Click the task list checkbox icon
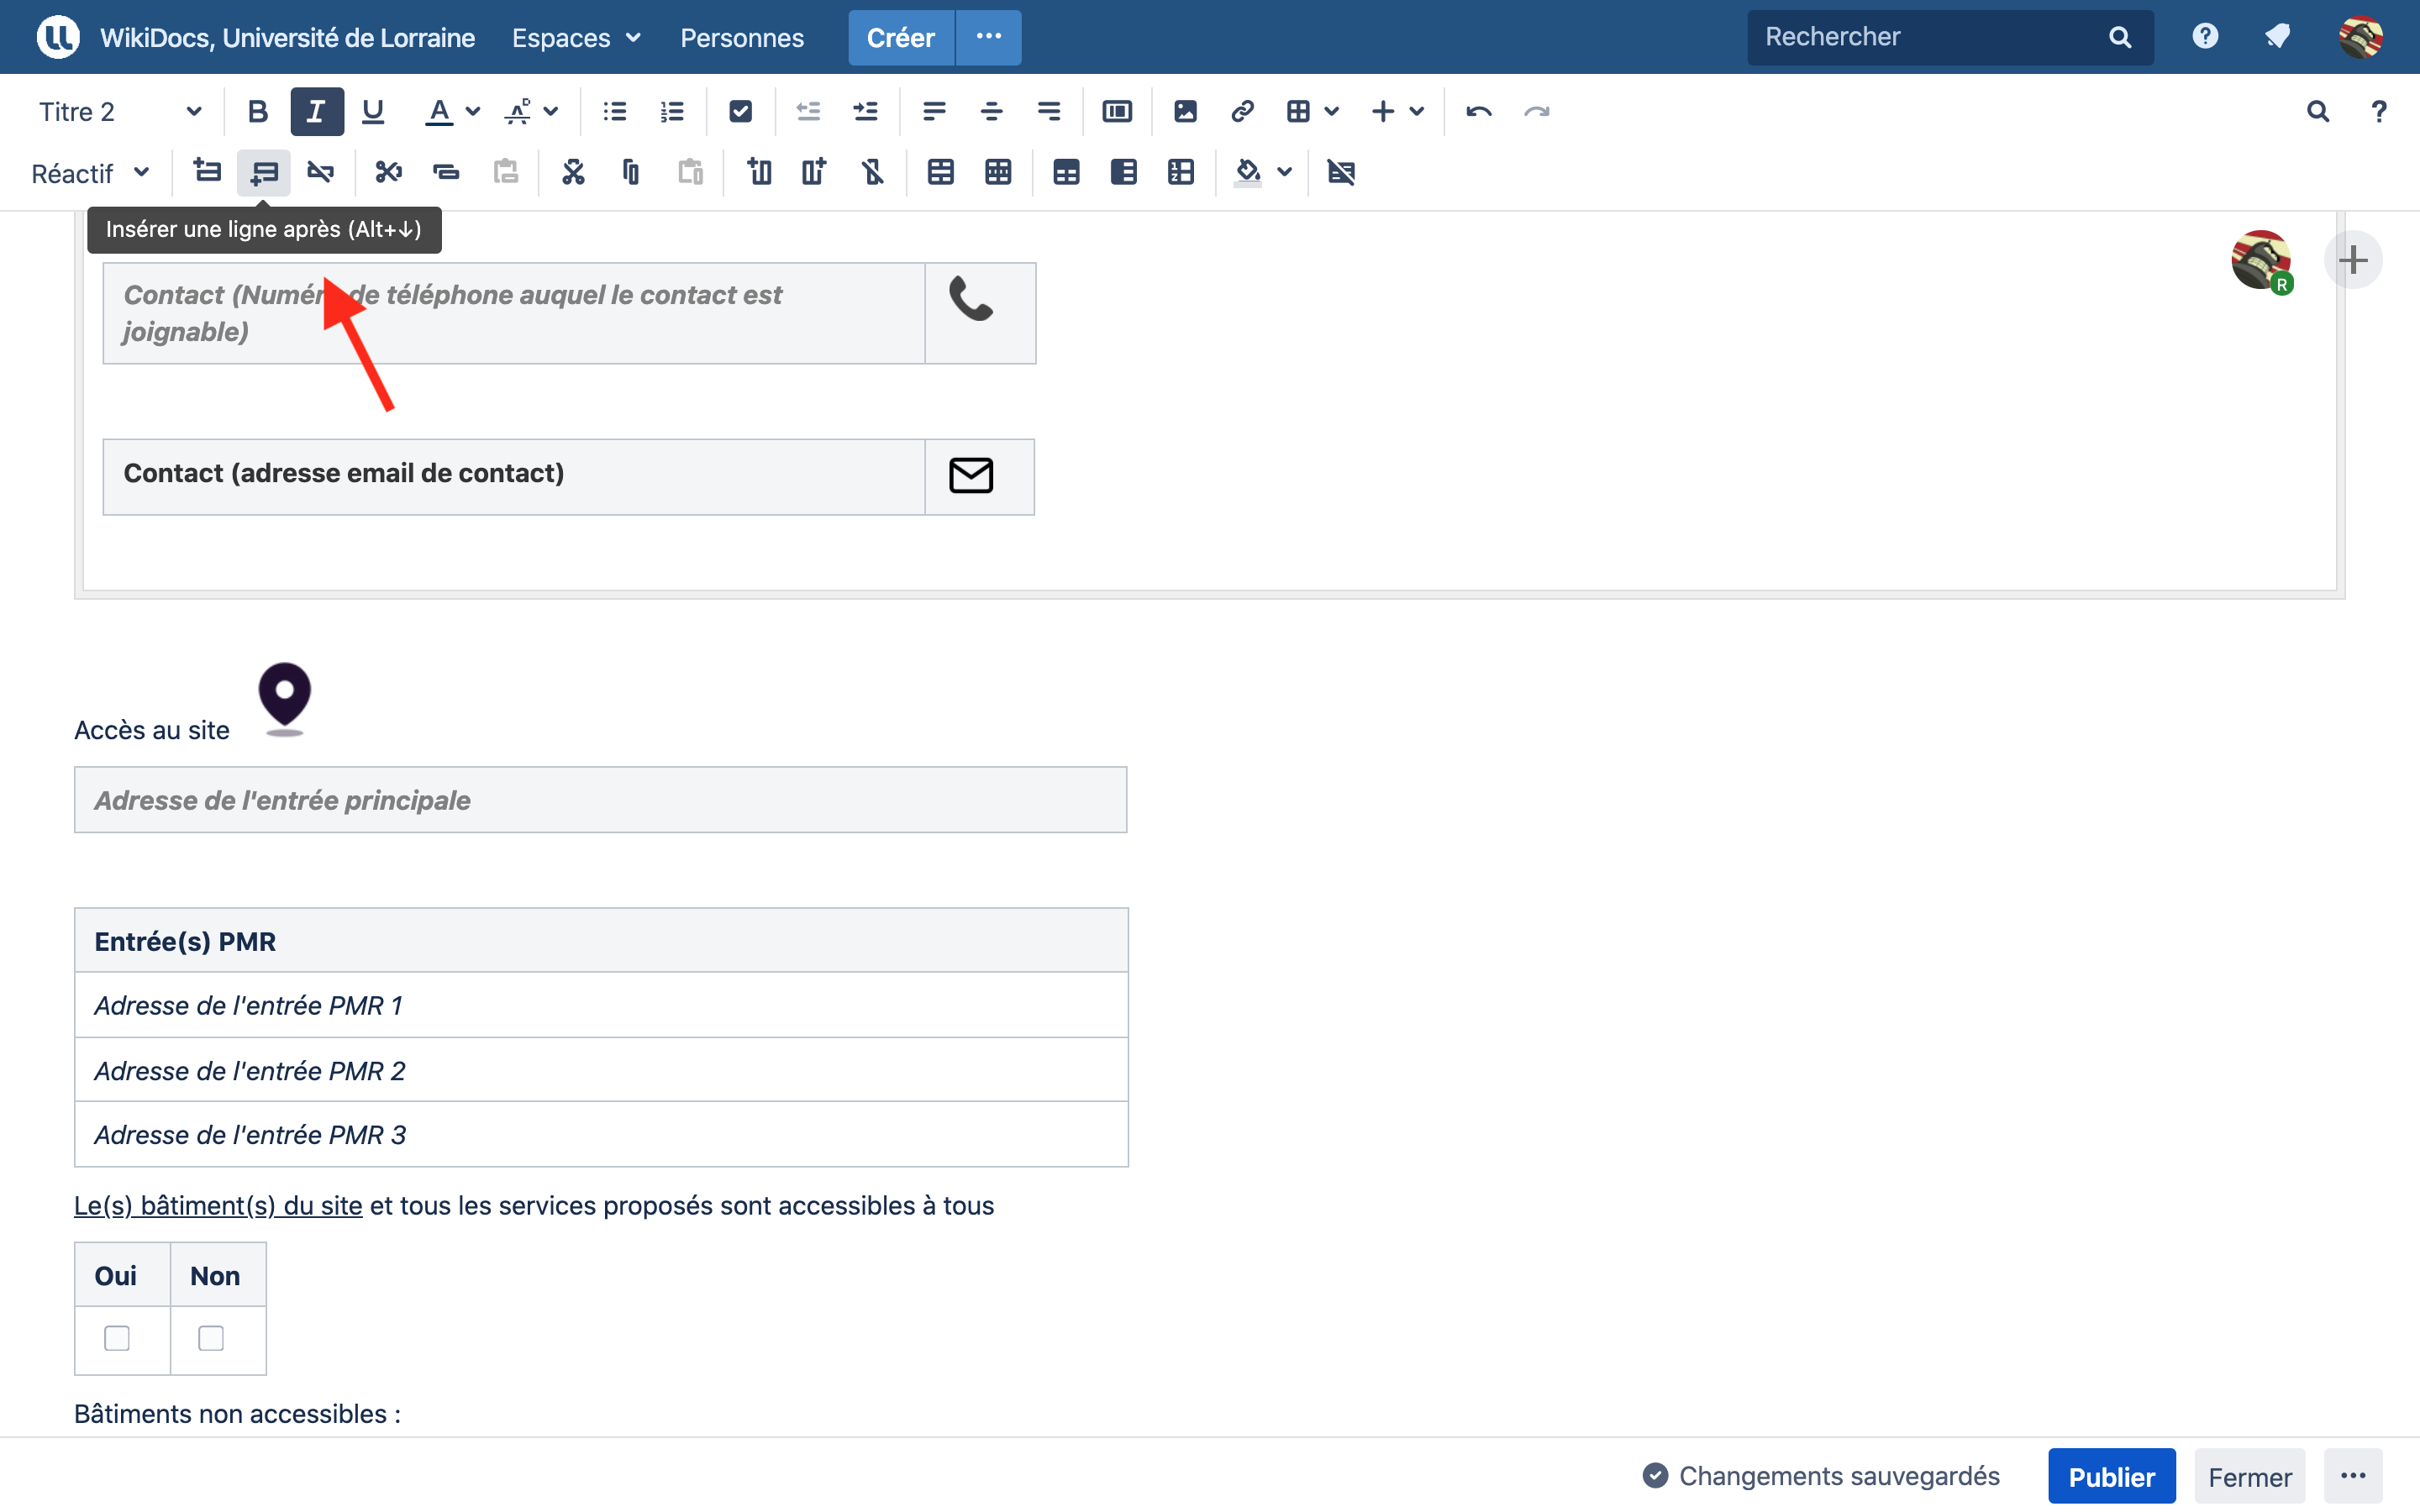2420x1512 pixels. [x=740, y=111]
